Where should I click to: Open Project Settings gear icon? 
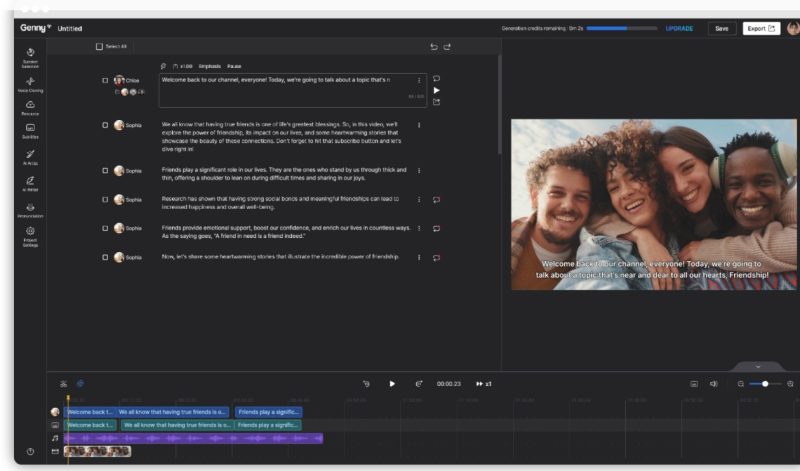click(30, 232)
